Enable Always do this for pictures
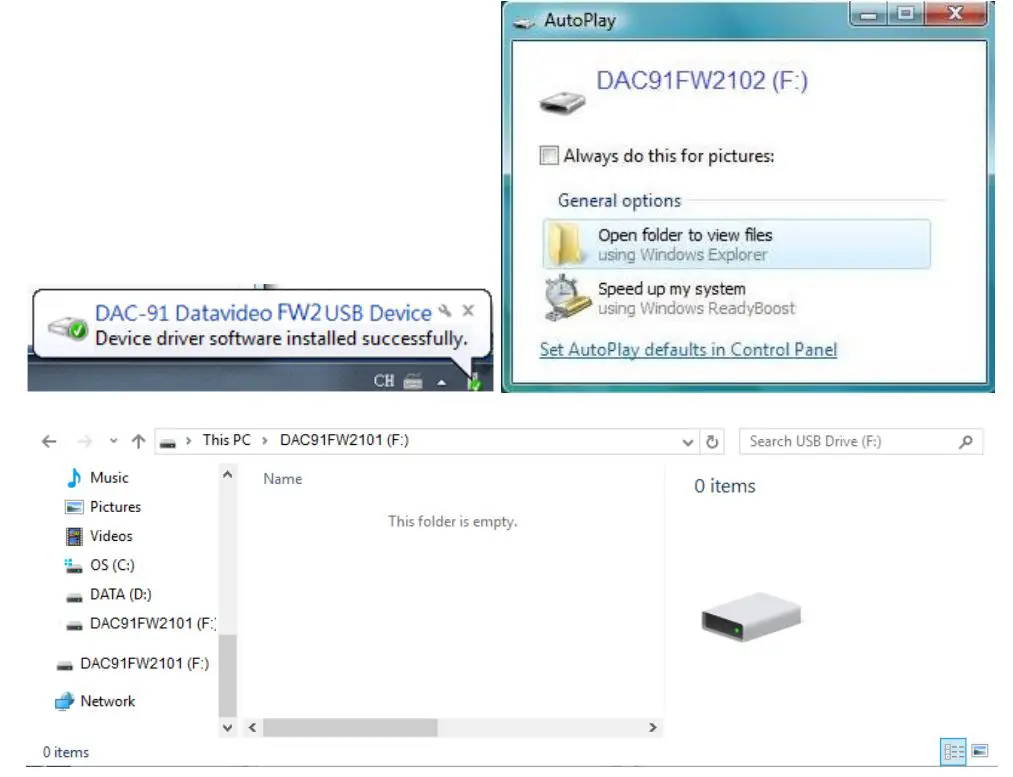The height and width of the screenshot is (777, 1013). [x=548, y=156]
